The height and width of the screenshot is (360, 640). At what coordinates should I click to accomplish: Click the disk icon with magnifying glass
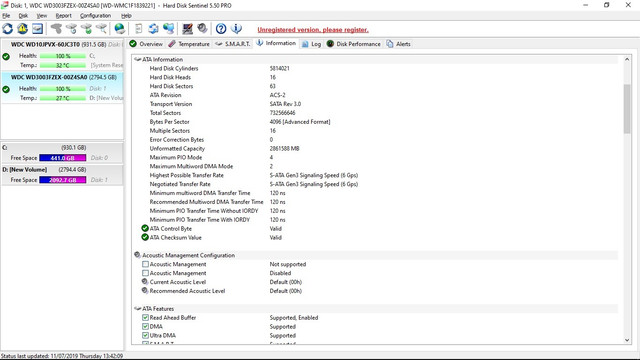tap(101, 29)
